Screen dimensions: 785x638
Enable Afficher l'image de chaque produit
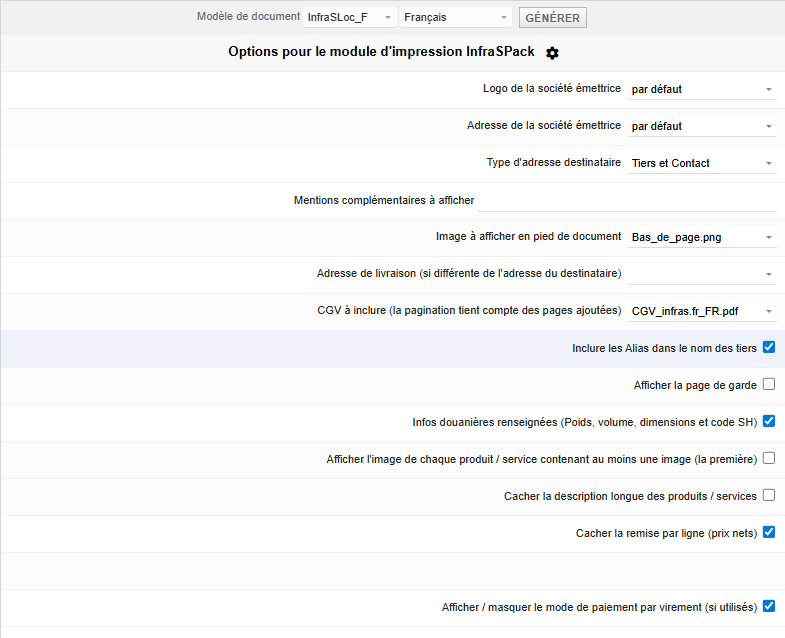pyautogui.click(x=769, y=458)
